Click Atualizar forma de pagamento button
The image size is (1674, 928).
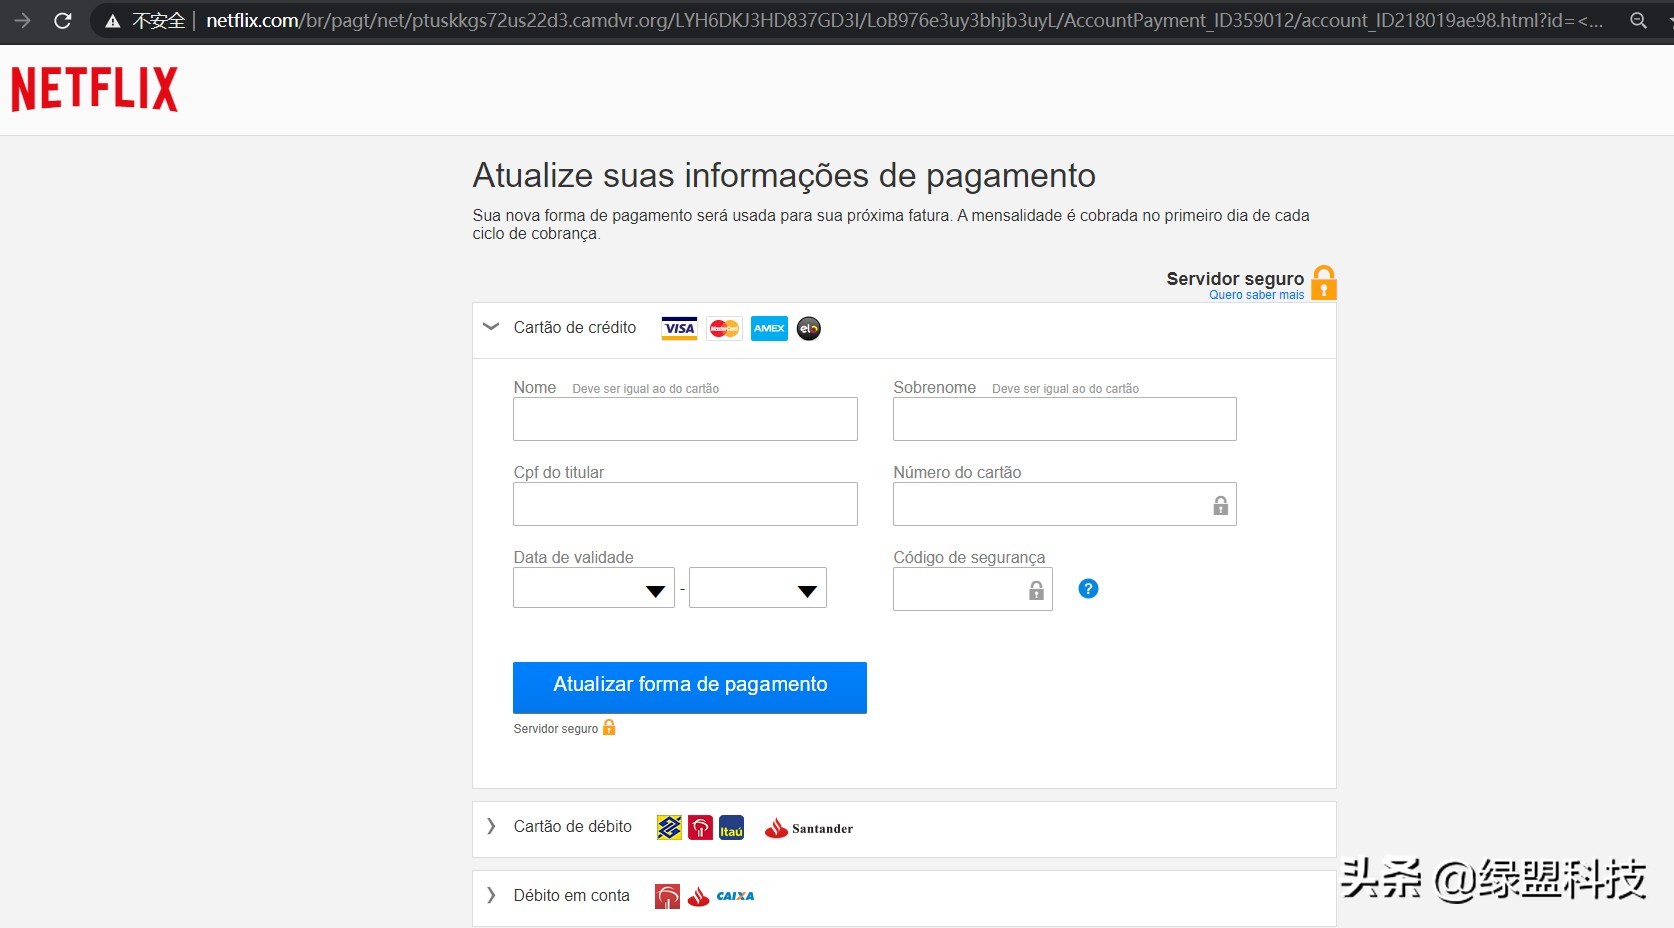point(690,687)
